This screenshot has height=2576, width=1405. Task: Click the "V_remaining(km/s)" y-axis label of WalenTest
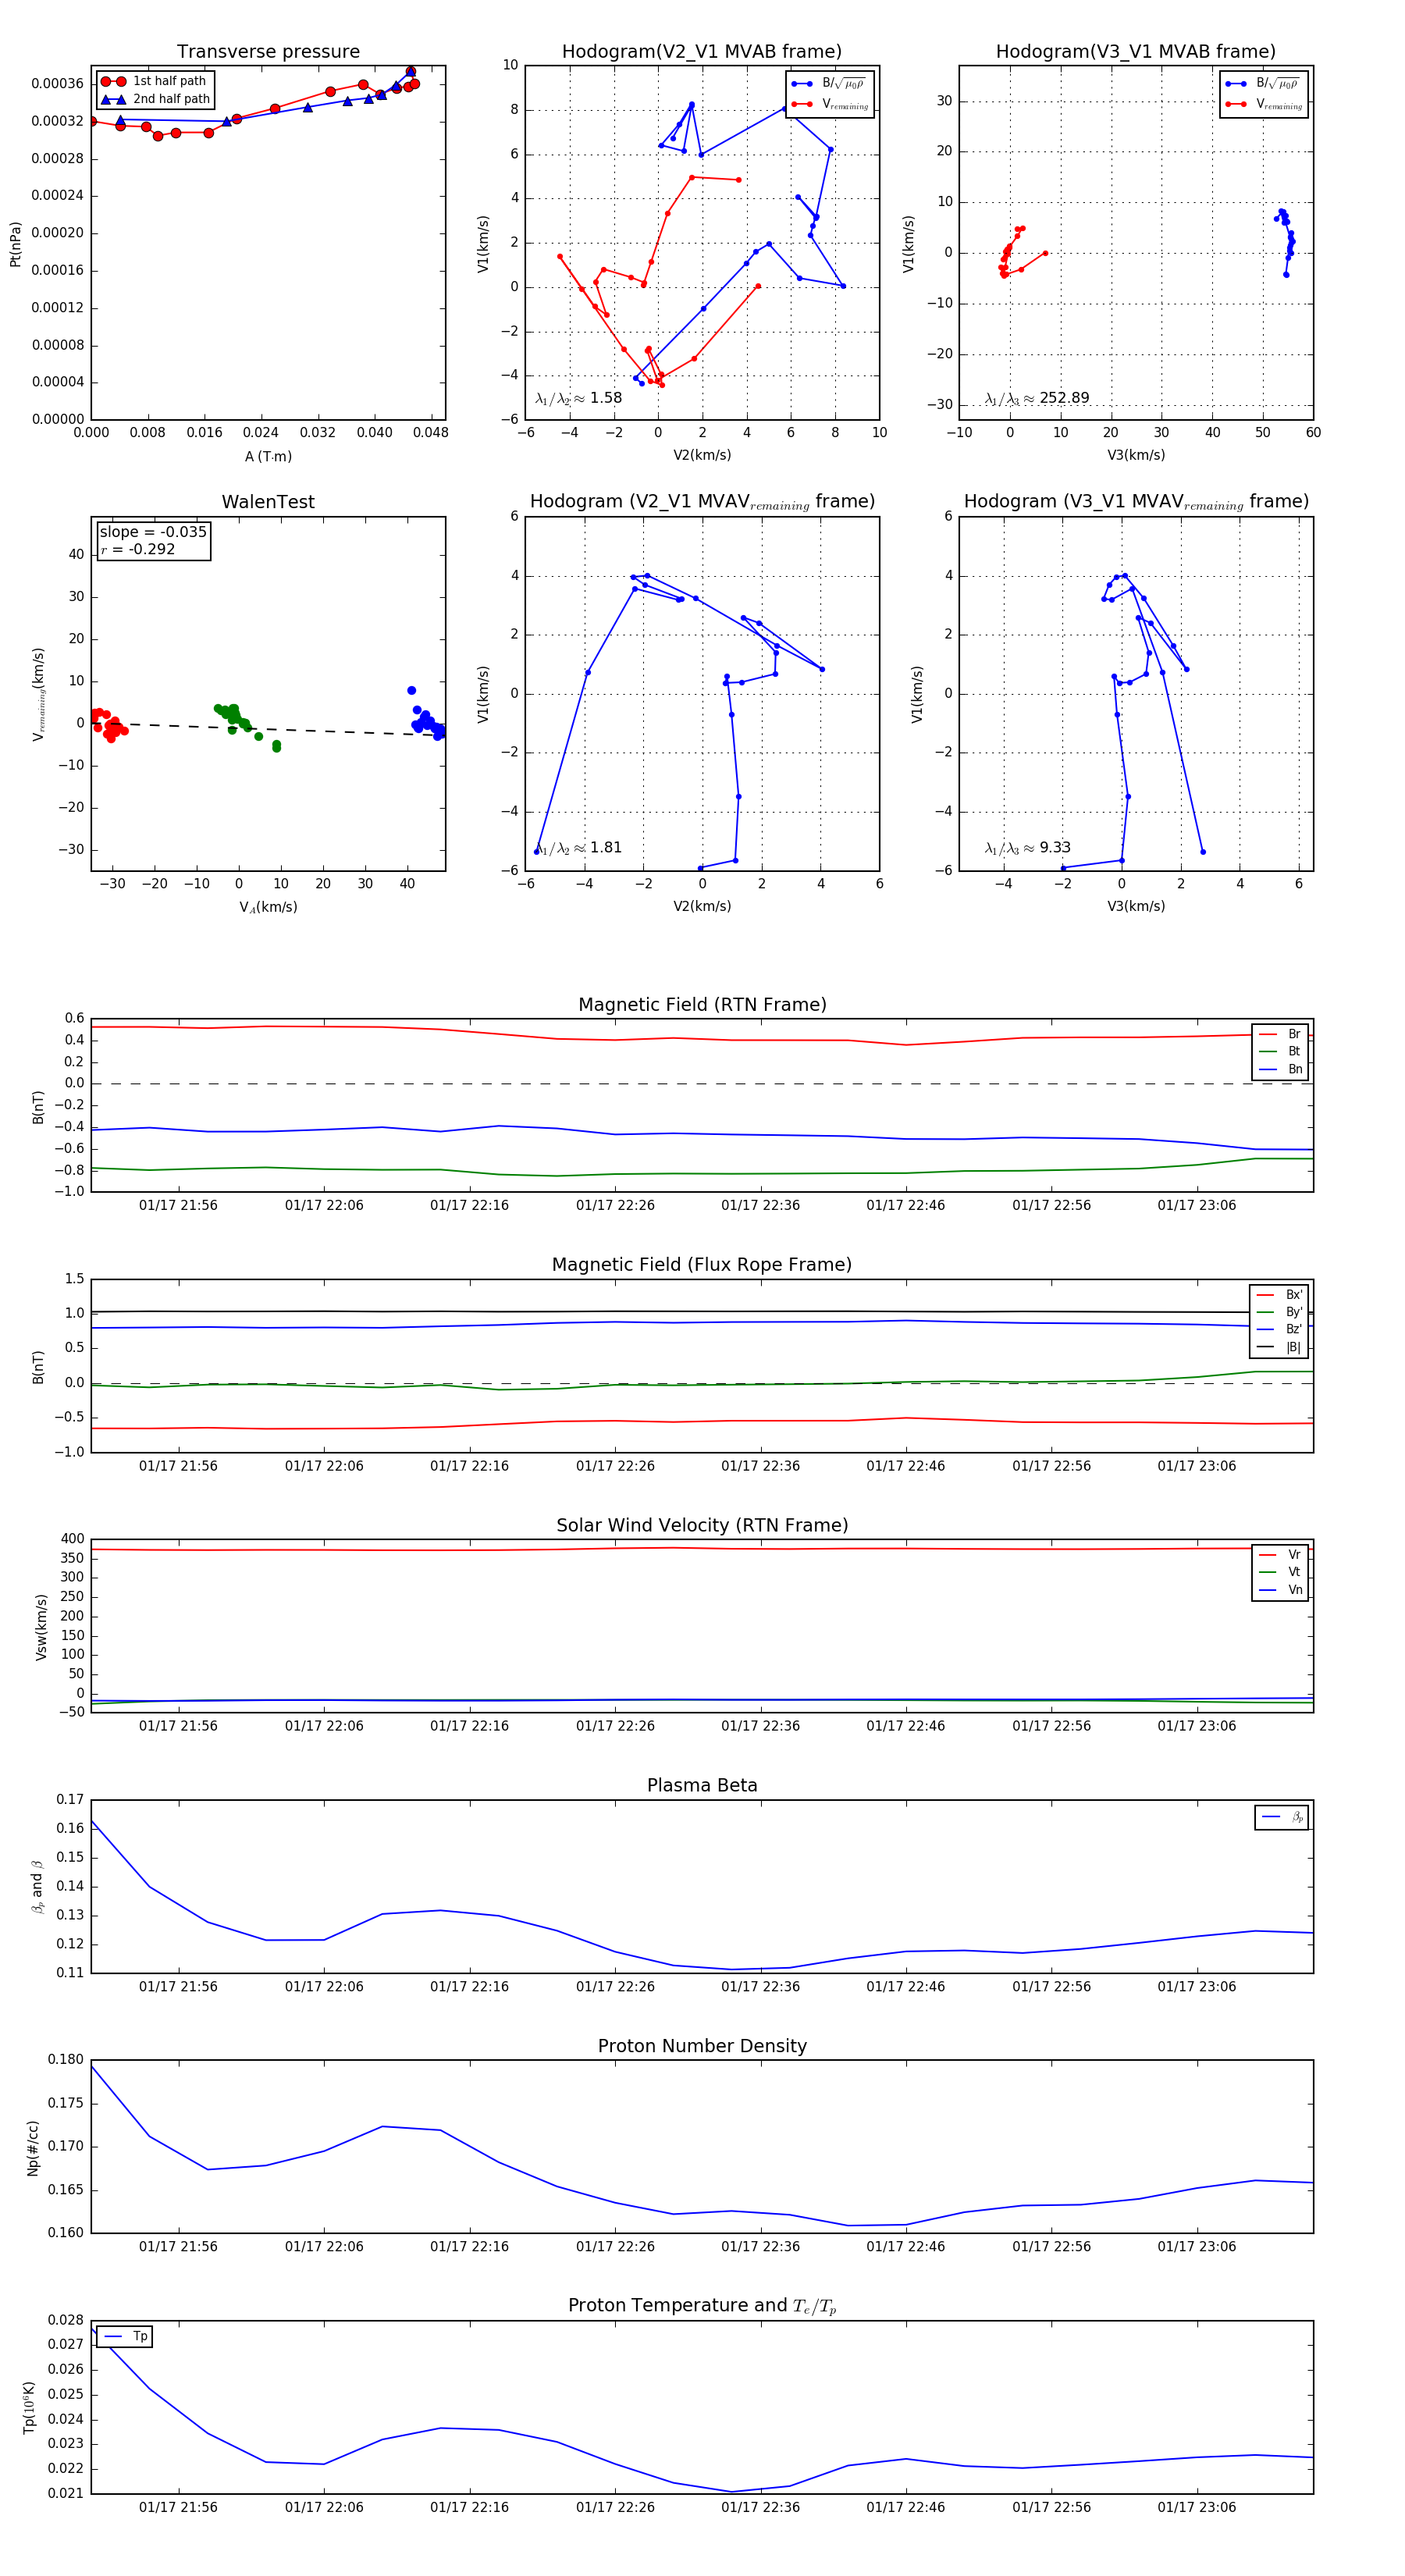tap(38, 694)
